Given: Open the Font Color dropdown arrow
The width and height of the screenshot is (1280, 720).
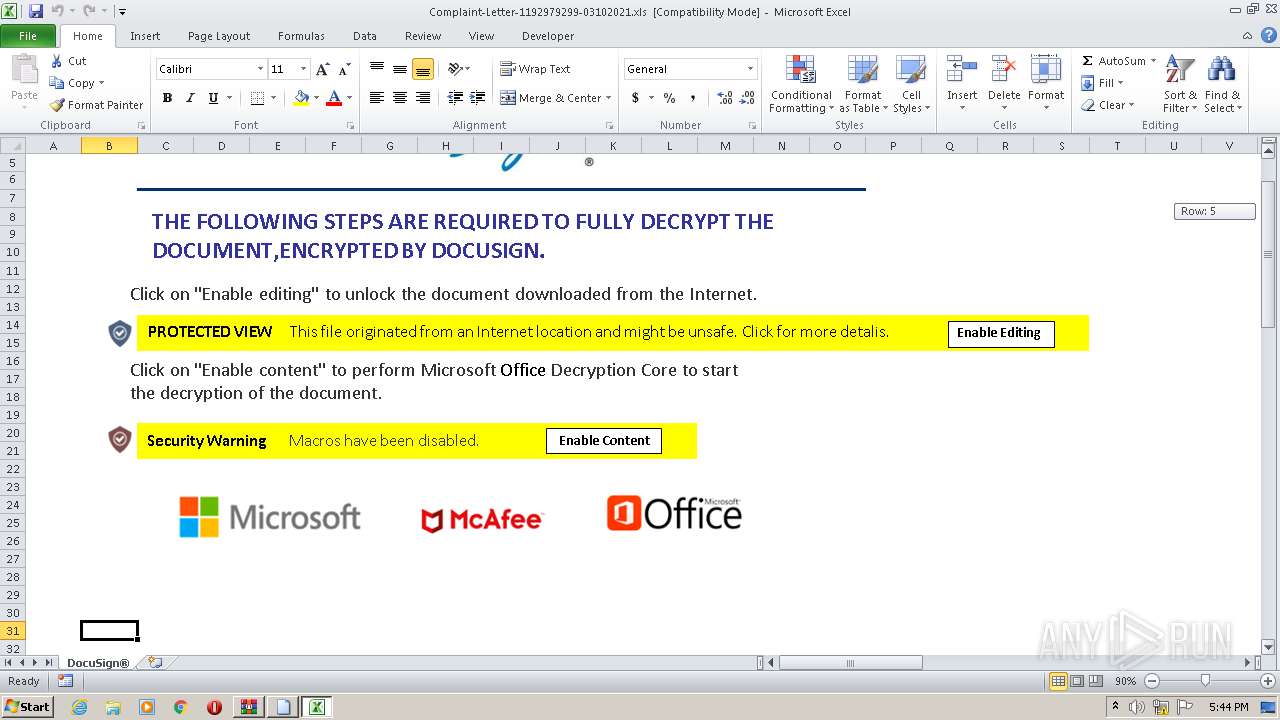Looking at the screenshot, I should coord(349,98).
